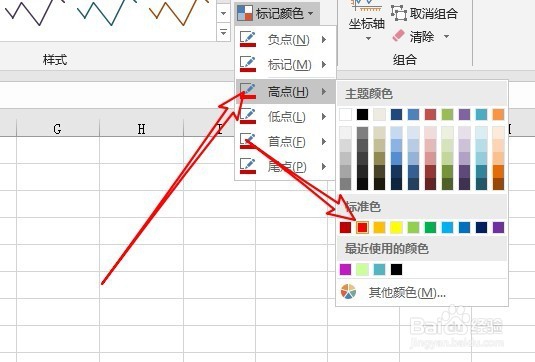The height and width of the screenshot is (362, 535).
Task: Open the 清除 dropdown arrow
Action: 446,36
